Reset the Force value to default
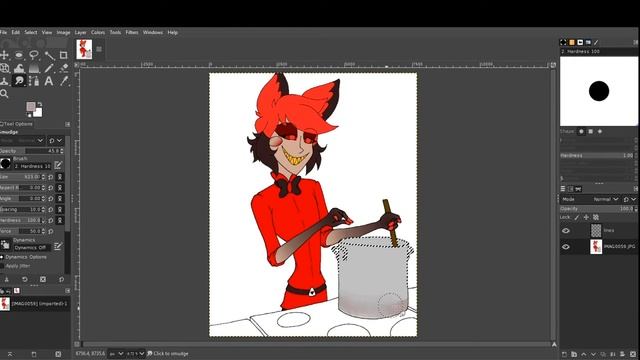The width and height of the screenshot is (640, 360). coord(51,231)
